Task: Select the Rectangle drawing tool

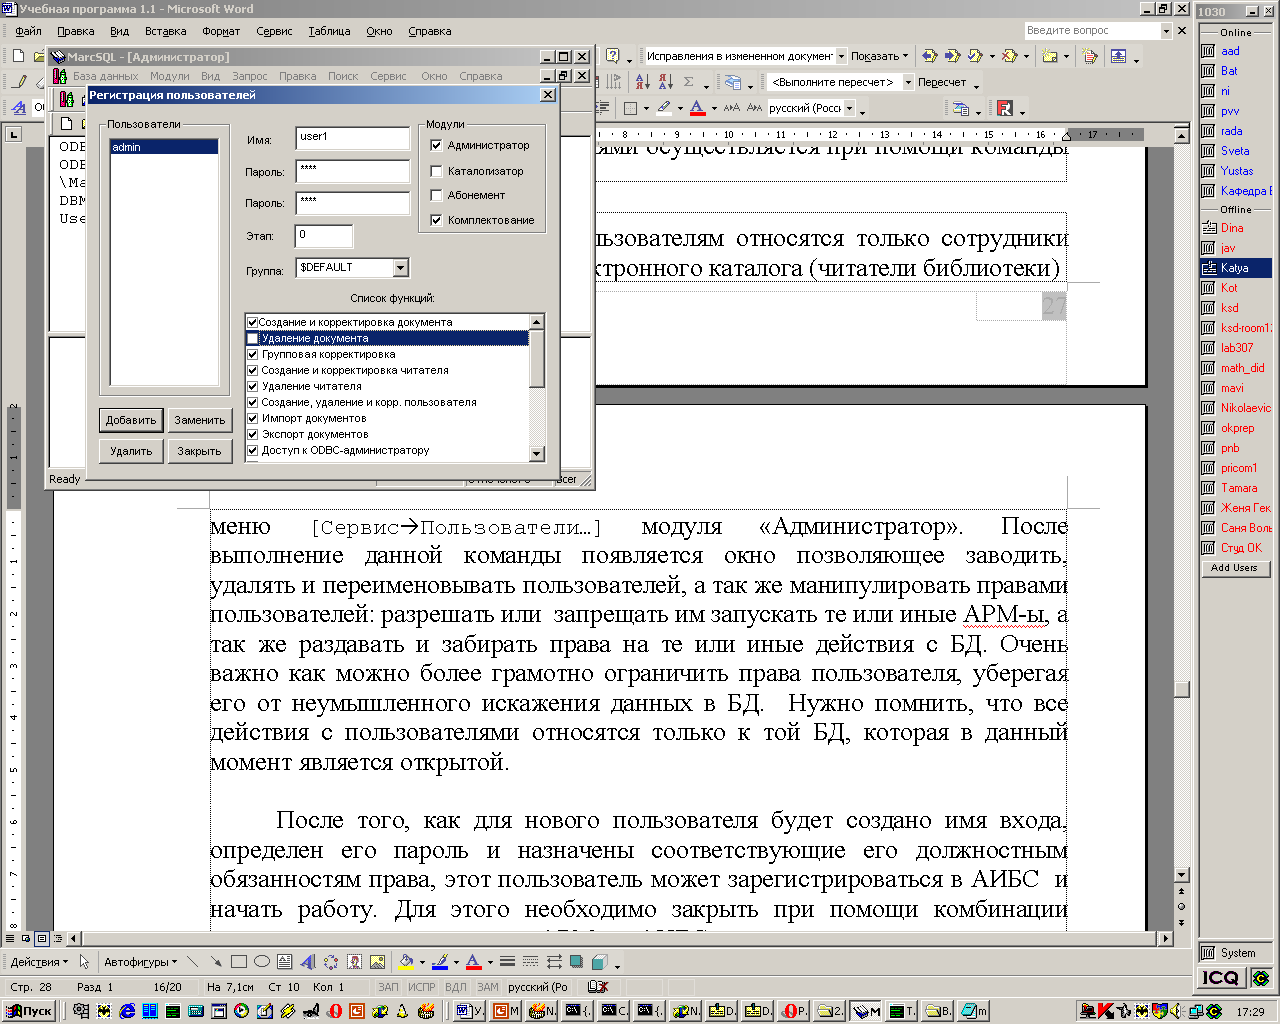Action: point(239,962)
